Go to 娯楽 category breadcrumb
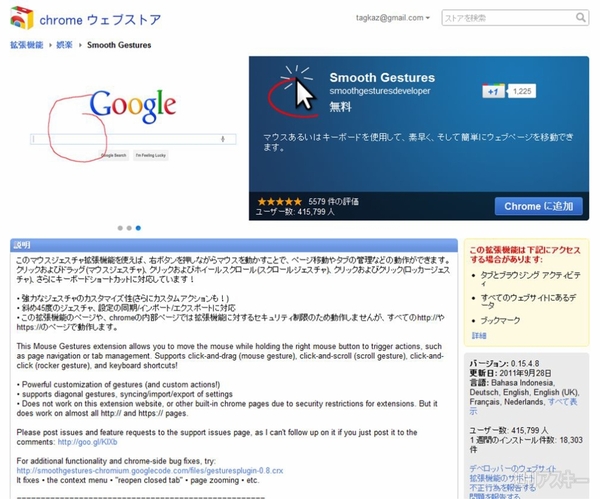This screenshot has width=600, height=499. 64,45
